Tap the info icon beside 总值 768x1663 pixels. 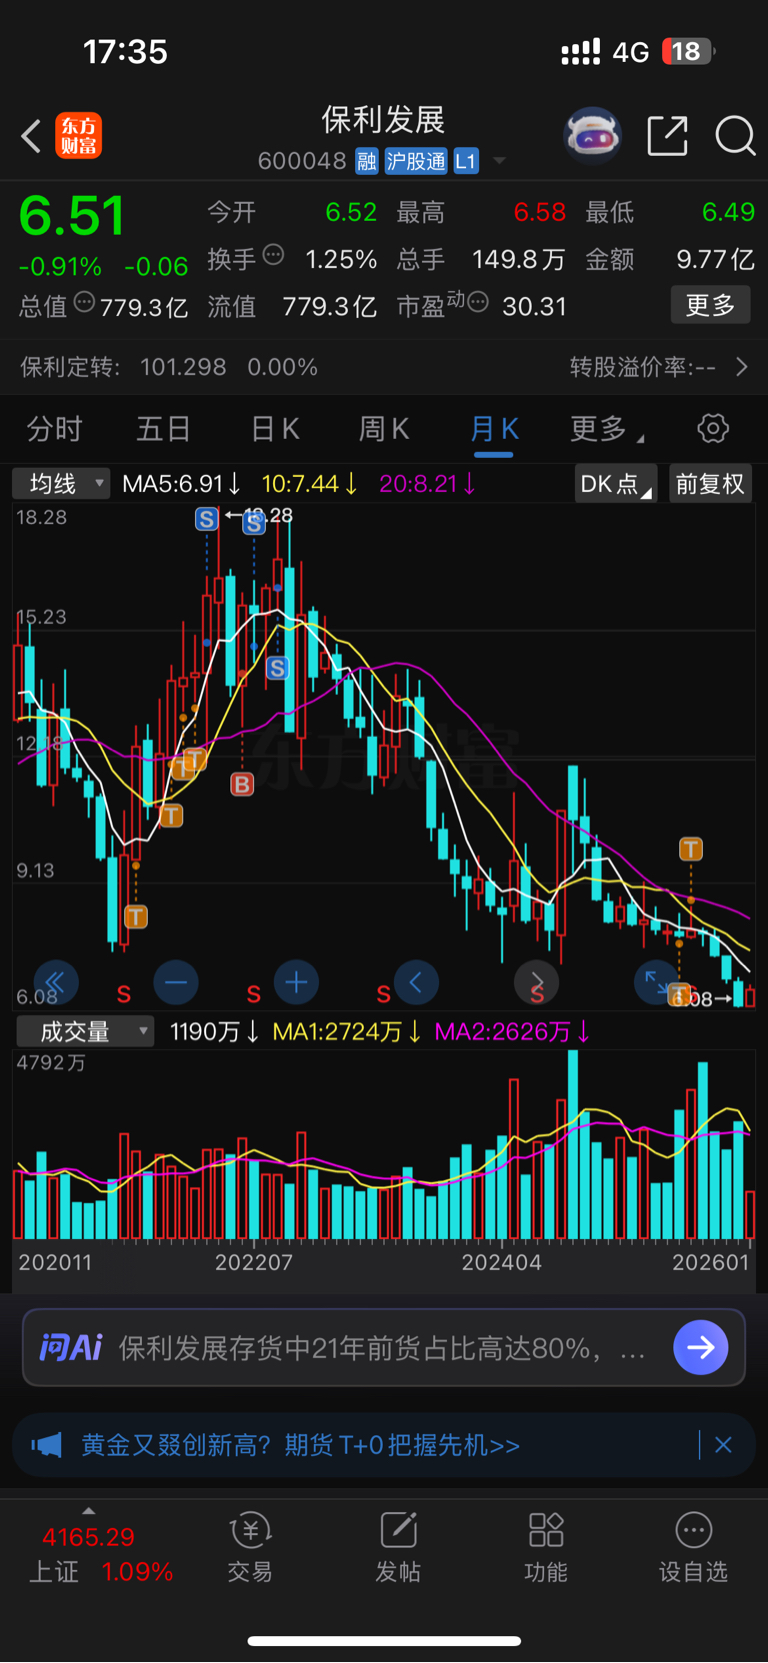click(84, 301)
